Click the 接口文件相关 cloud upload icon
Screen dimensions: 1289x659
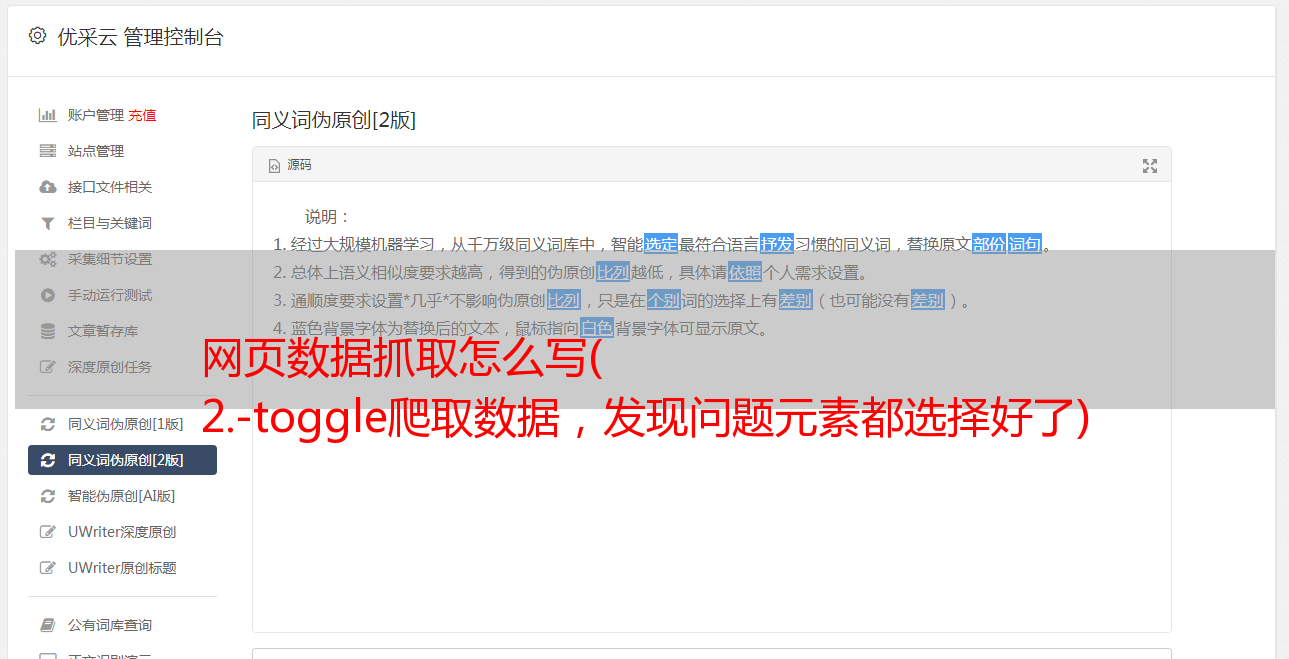pos(47,187)
